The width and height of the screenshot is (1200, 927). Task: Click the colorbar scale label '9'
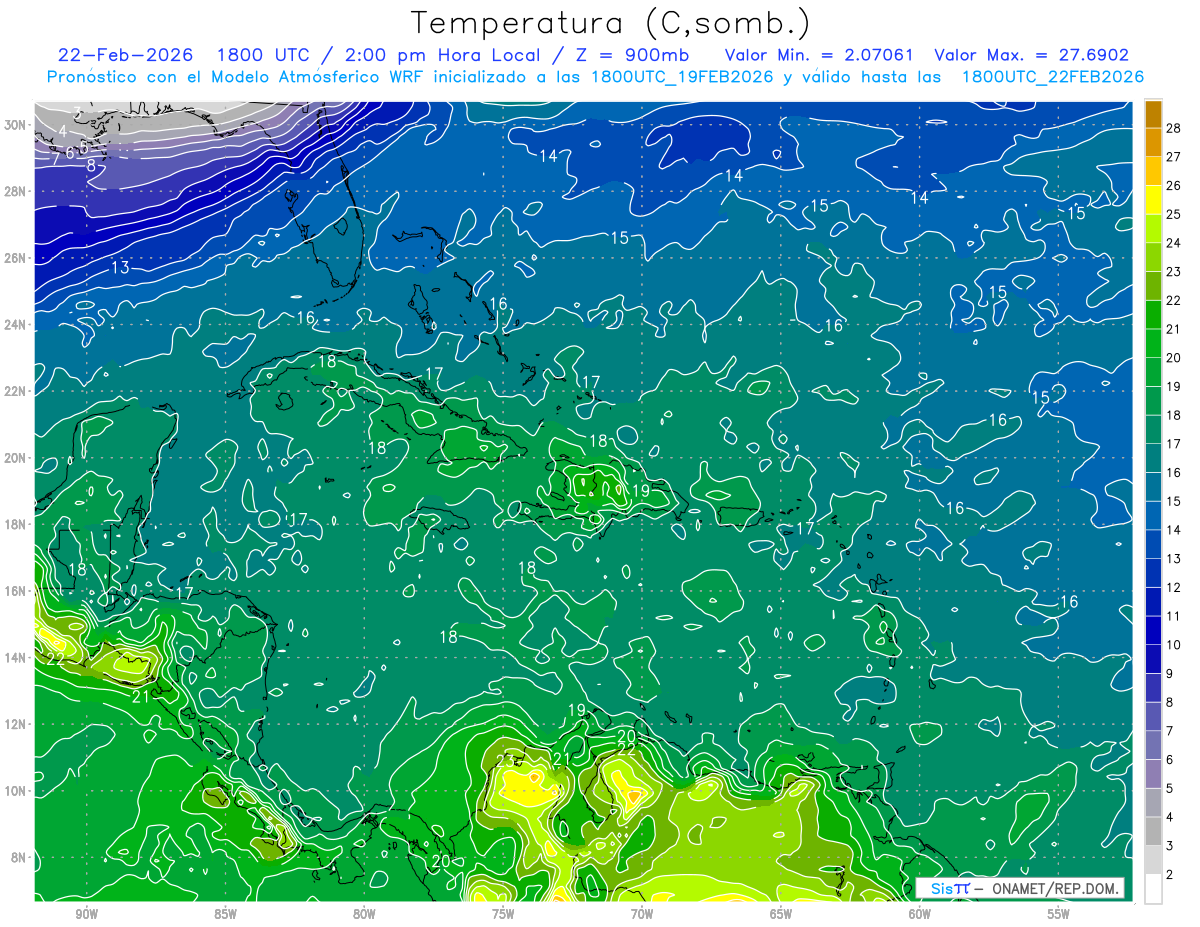[x=1169, y=674]
